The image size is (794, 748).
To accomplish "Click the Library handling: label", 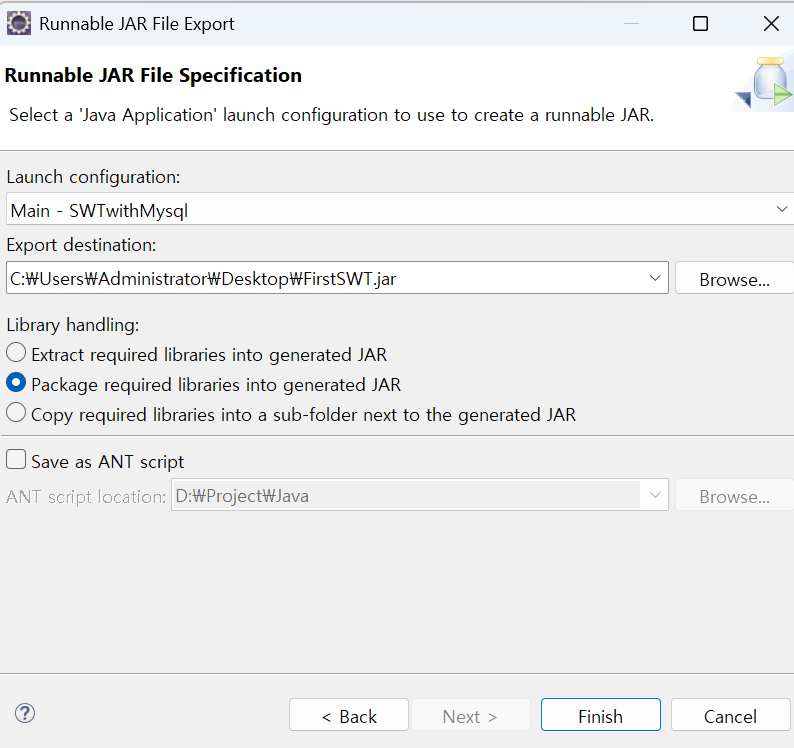I will (73, 325).
